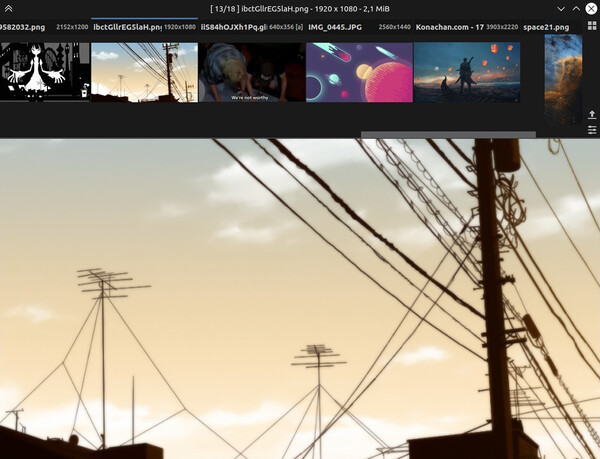The image size is (600, 459).
Task: Click the space21.png filename label
Action: (546, 28)
